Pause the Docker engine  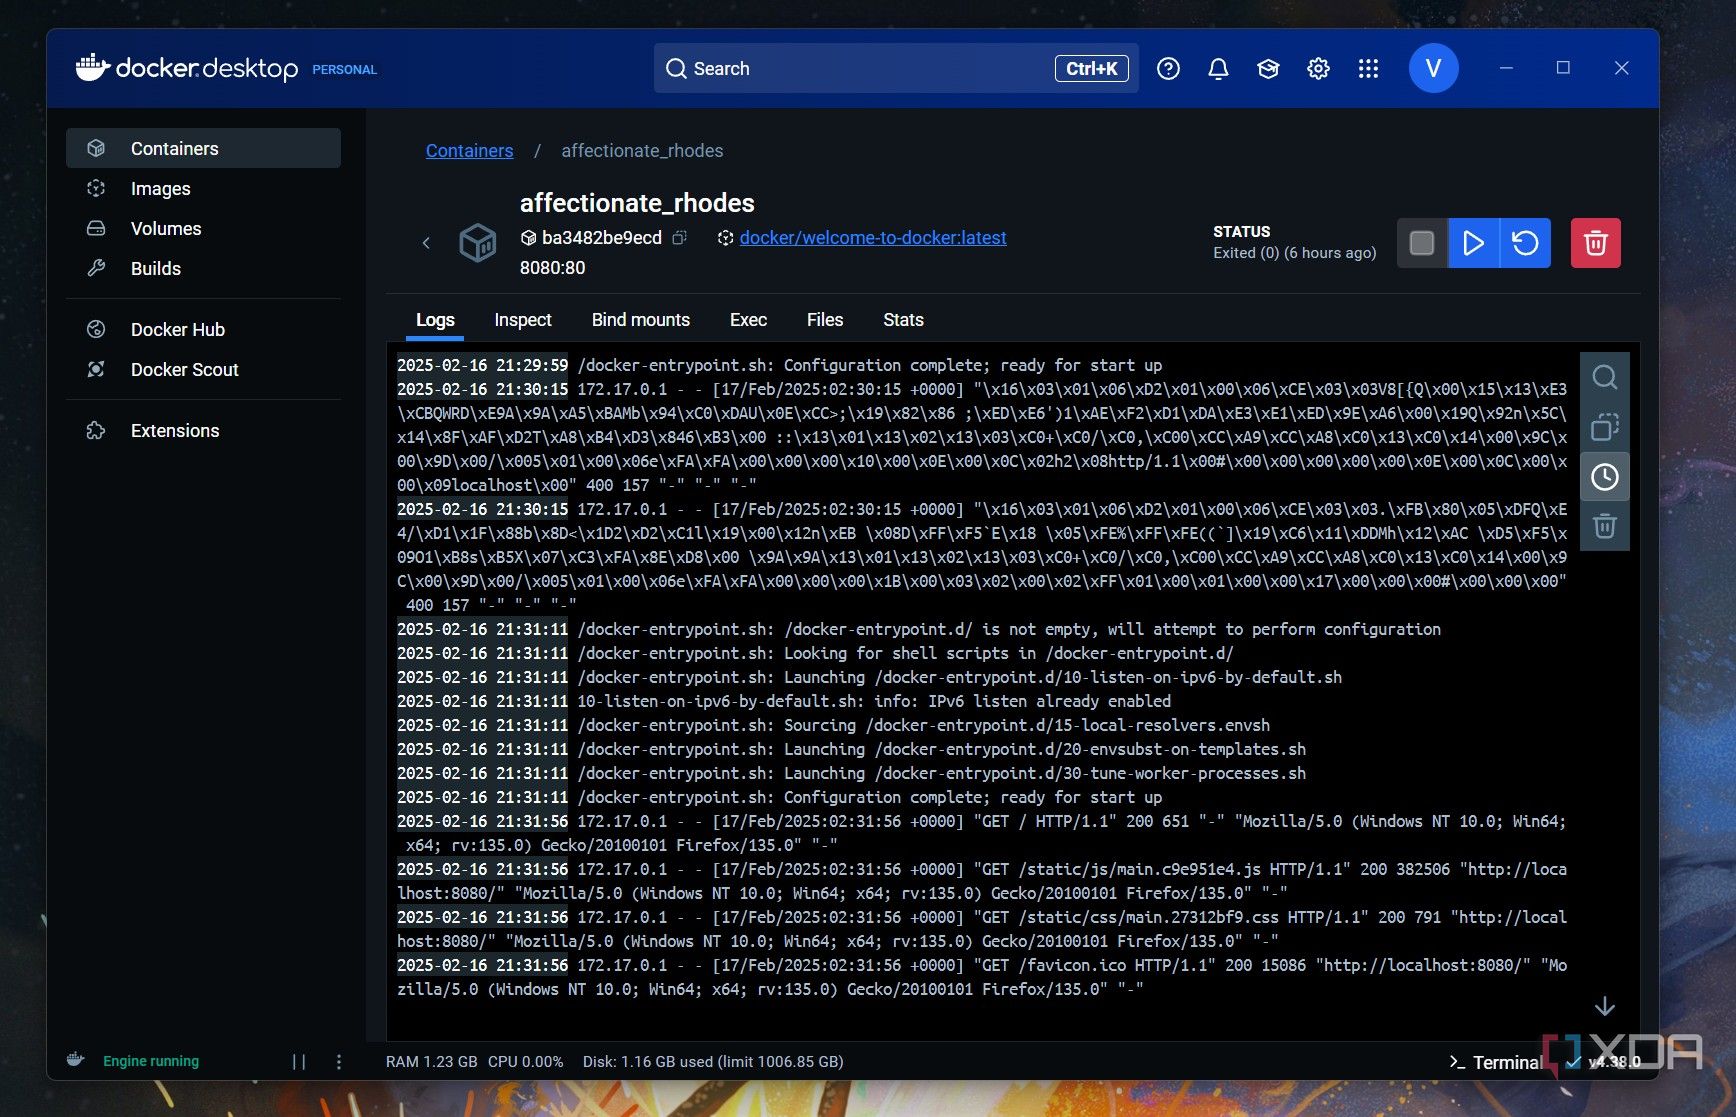[x=297, y=1061]
